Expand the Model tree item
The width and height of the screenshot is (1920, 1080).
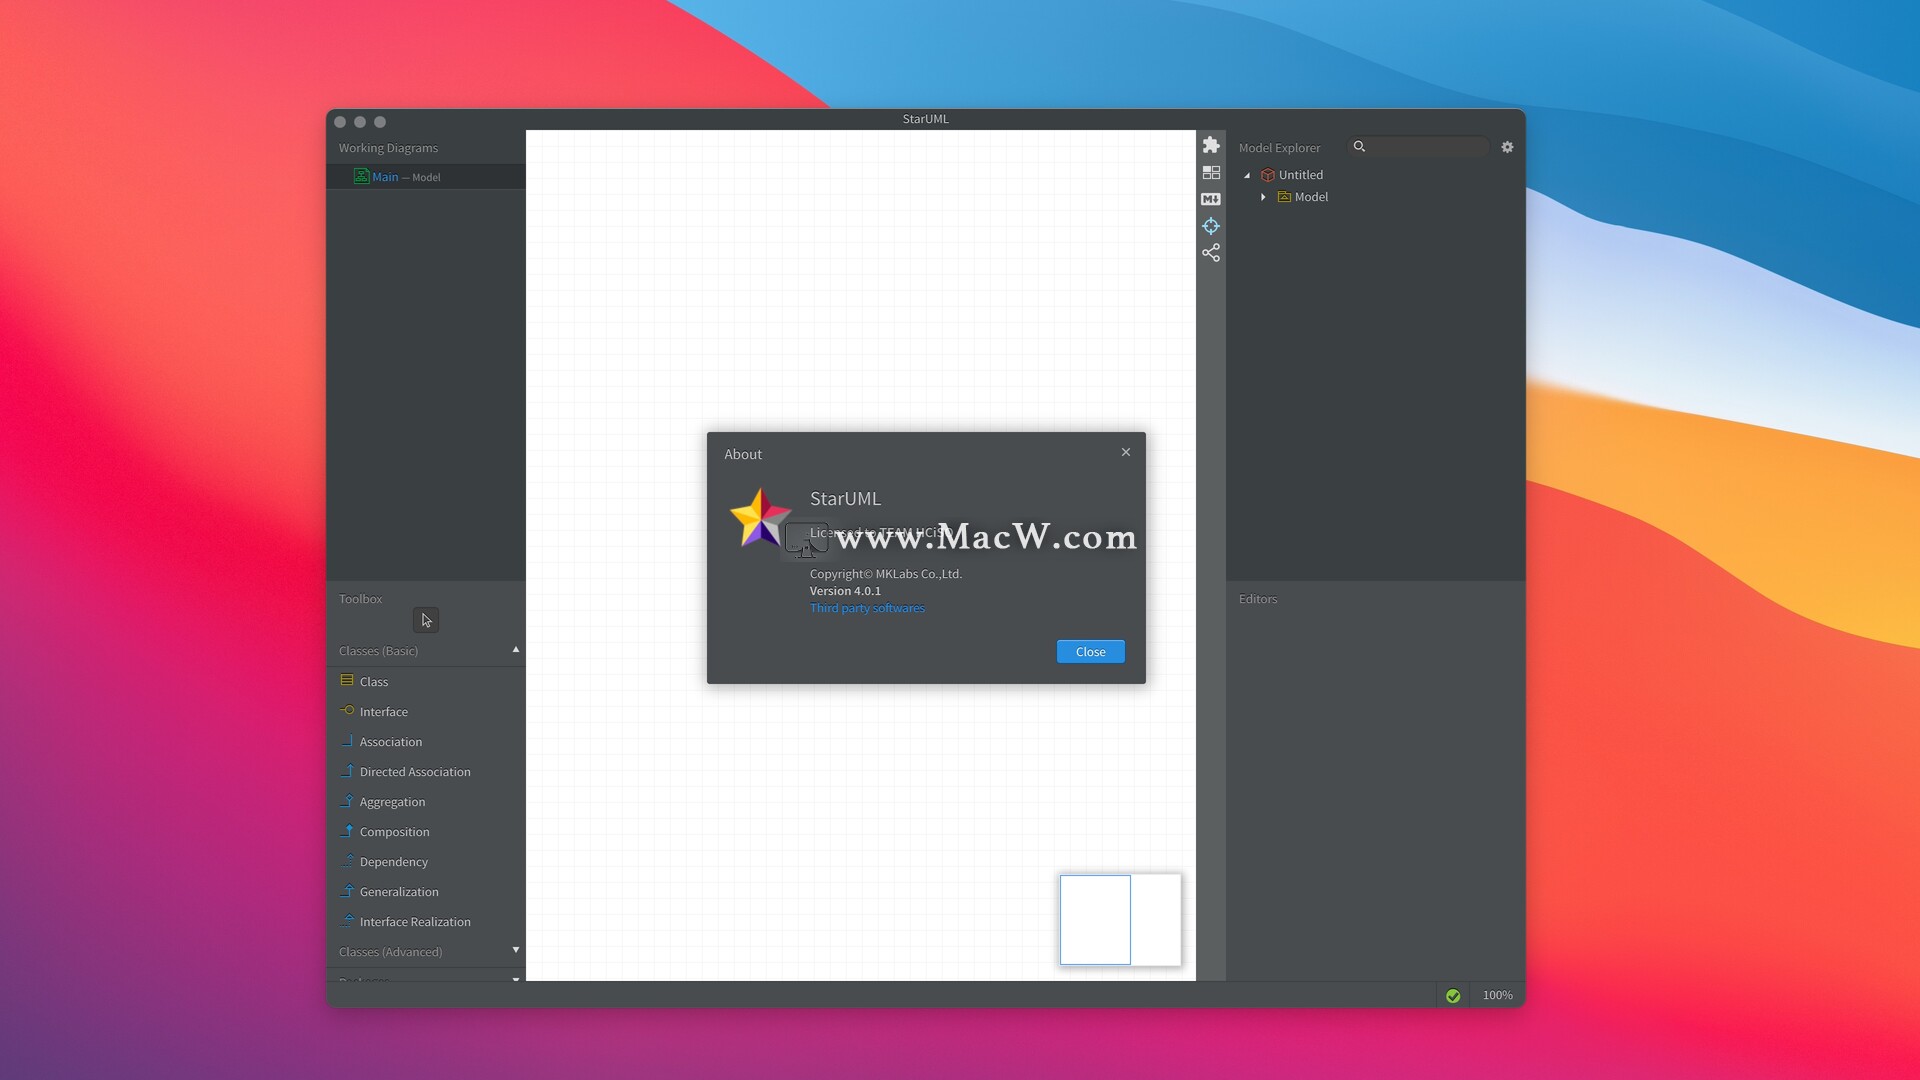click(x=1261, y=196)
